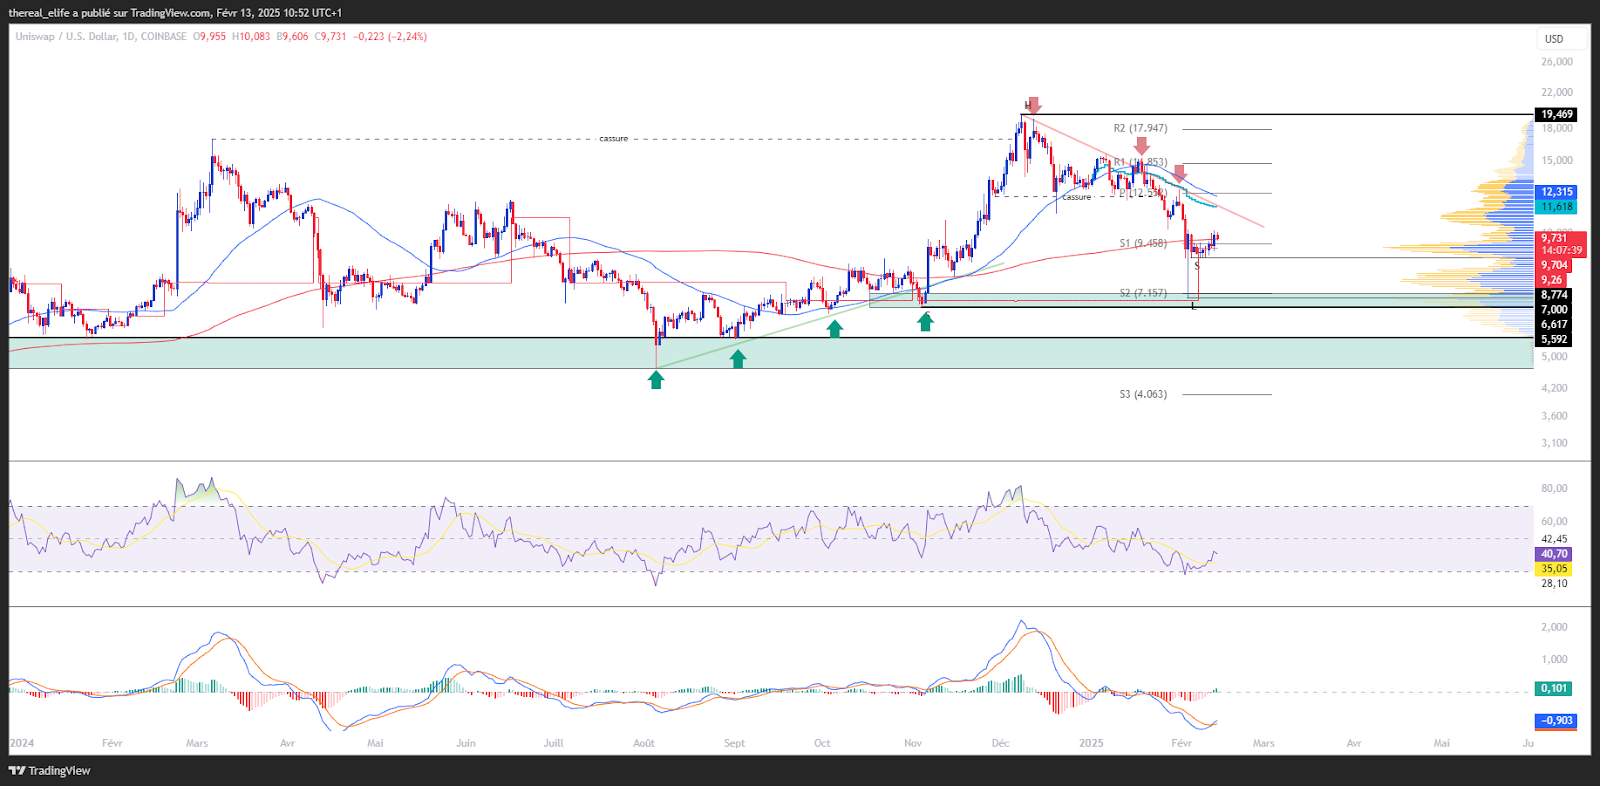1600x786 pixels.
Task: Click the H10,083 high value in legend
Action: pos(251,37)
